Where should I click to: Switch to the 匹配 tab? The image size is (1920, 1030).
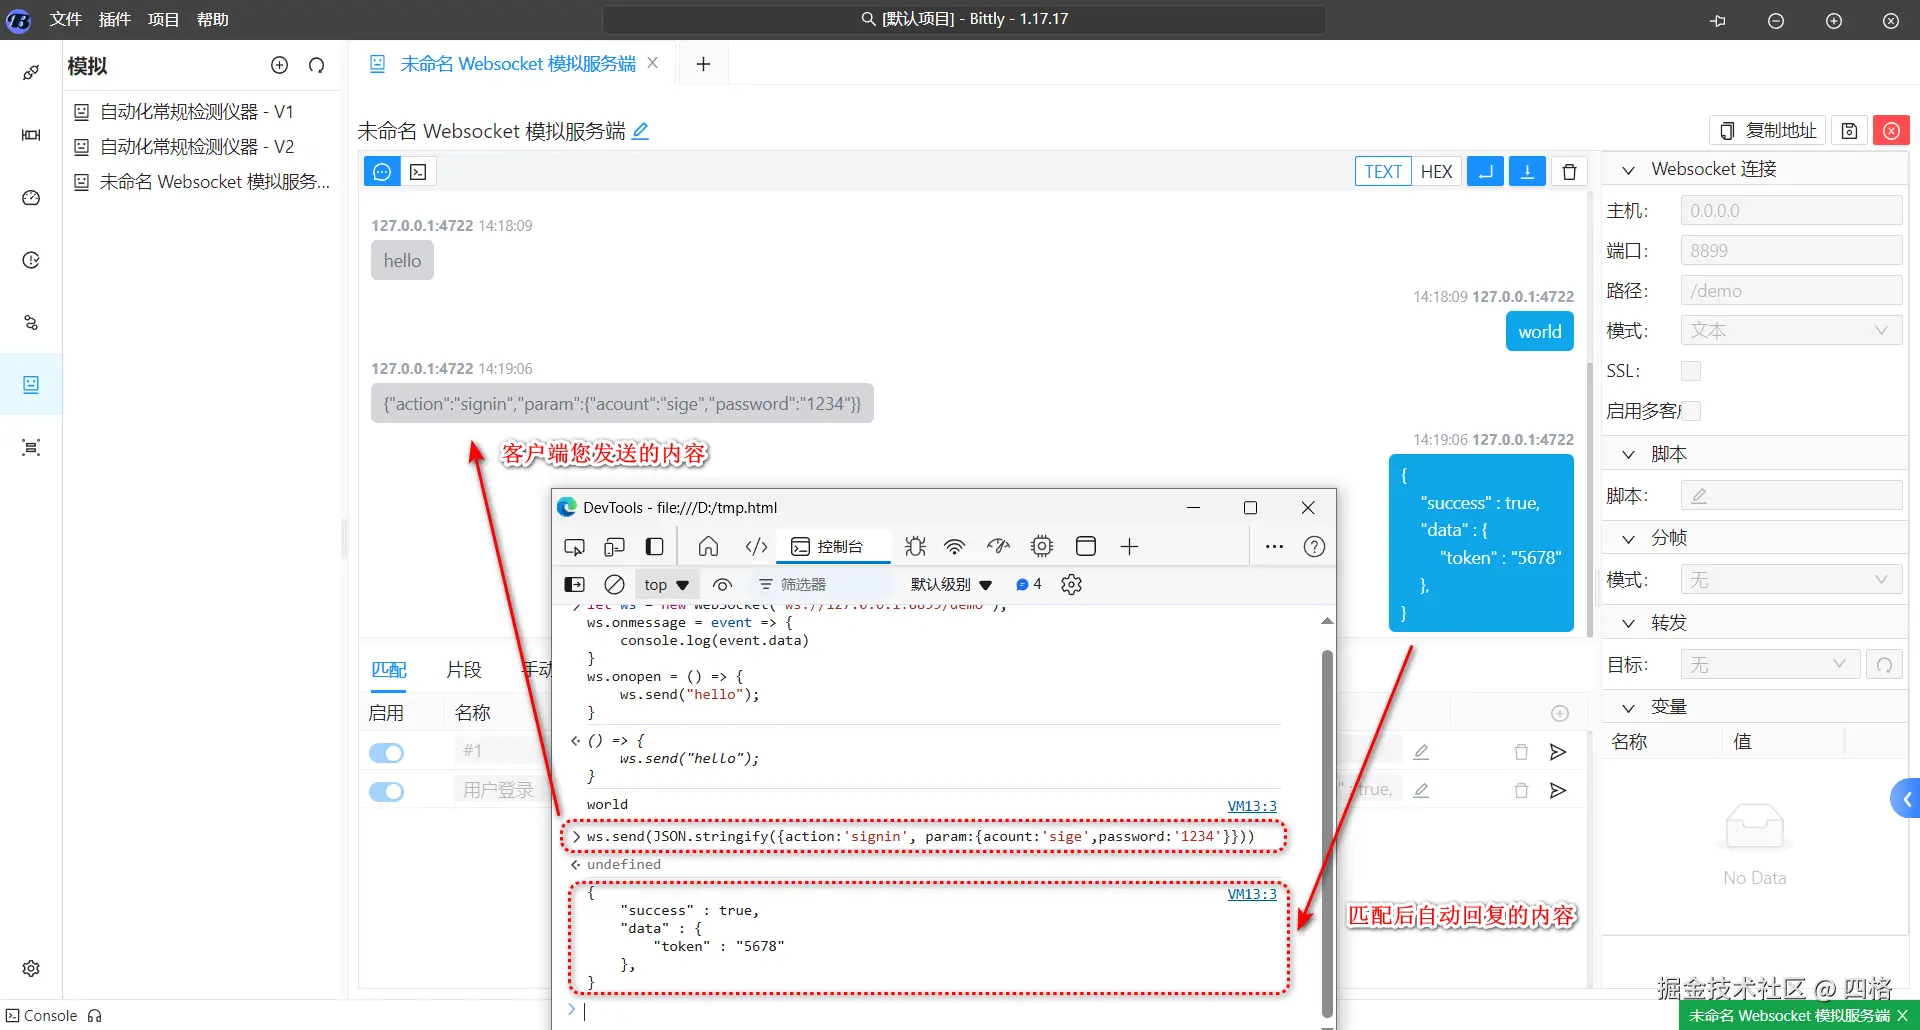pos(389,670)
